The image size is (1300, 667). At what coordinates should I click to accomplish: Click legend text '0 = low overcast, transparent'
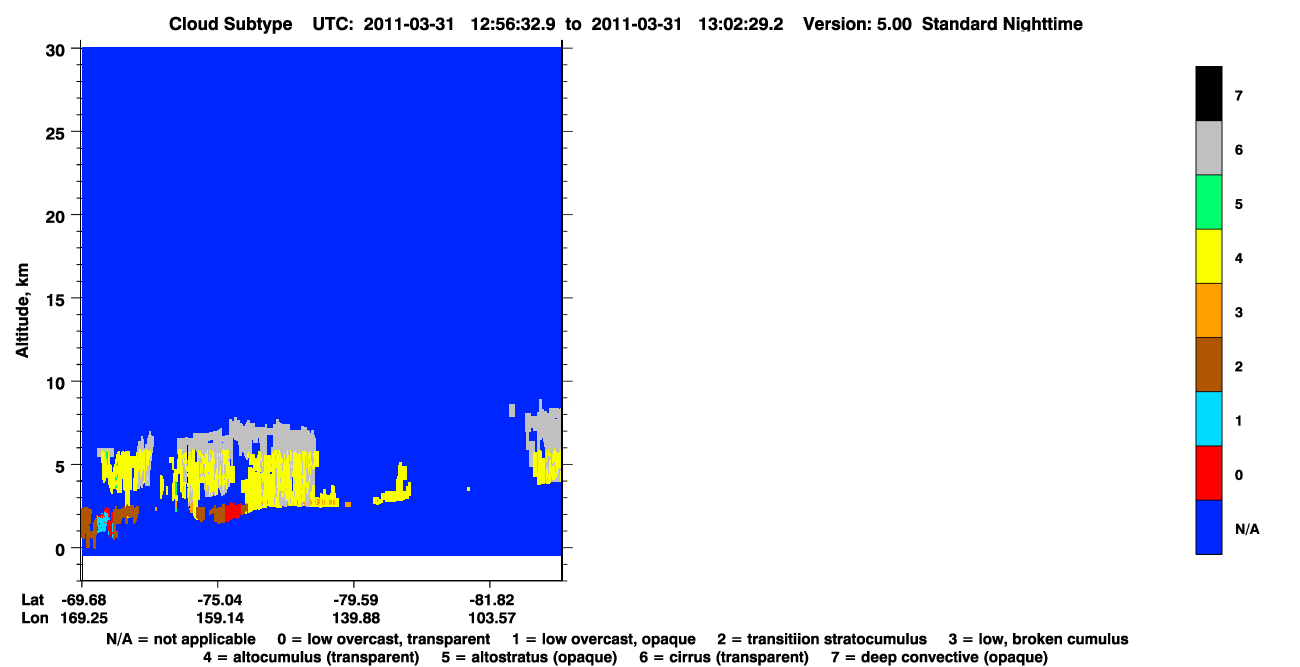[383, 639]
